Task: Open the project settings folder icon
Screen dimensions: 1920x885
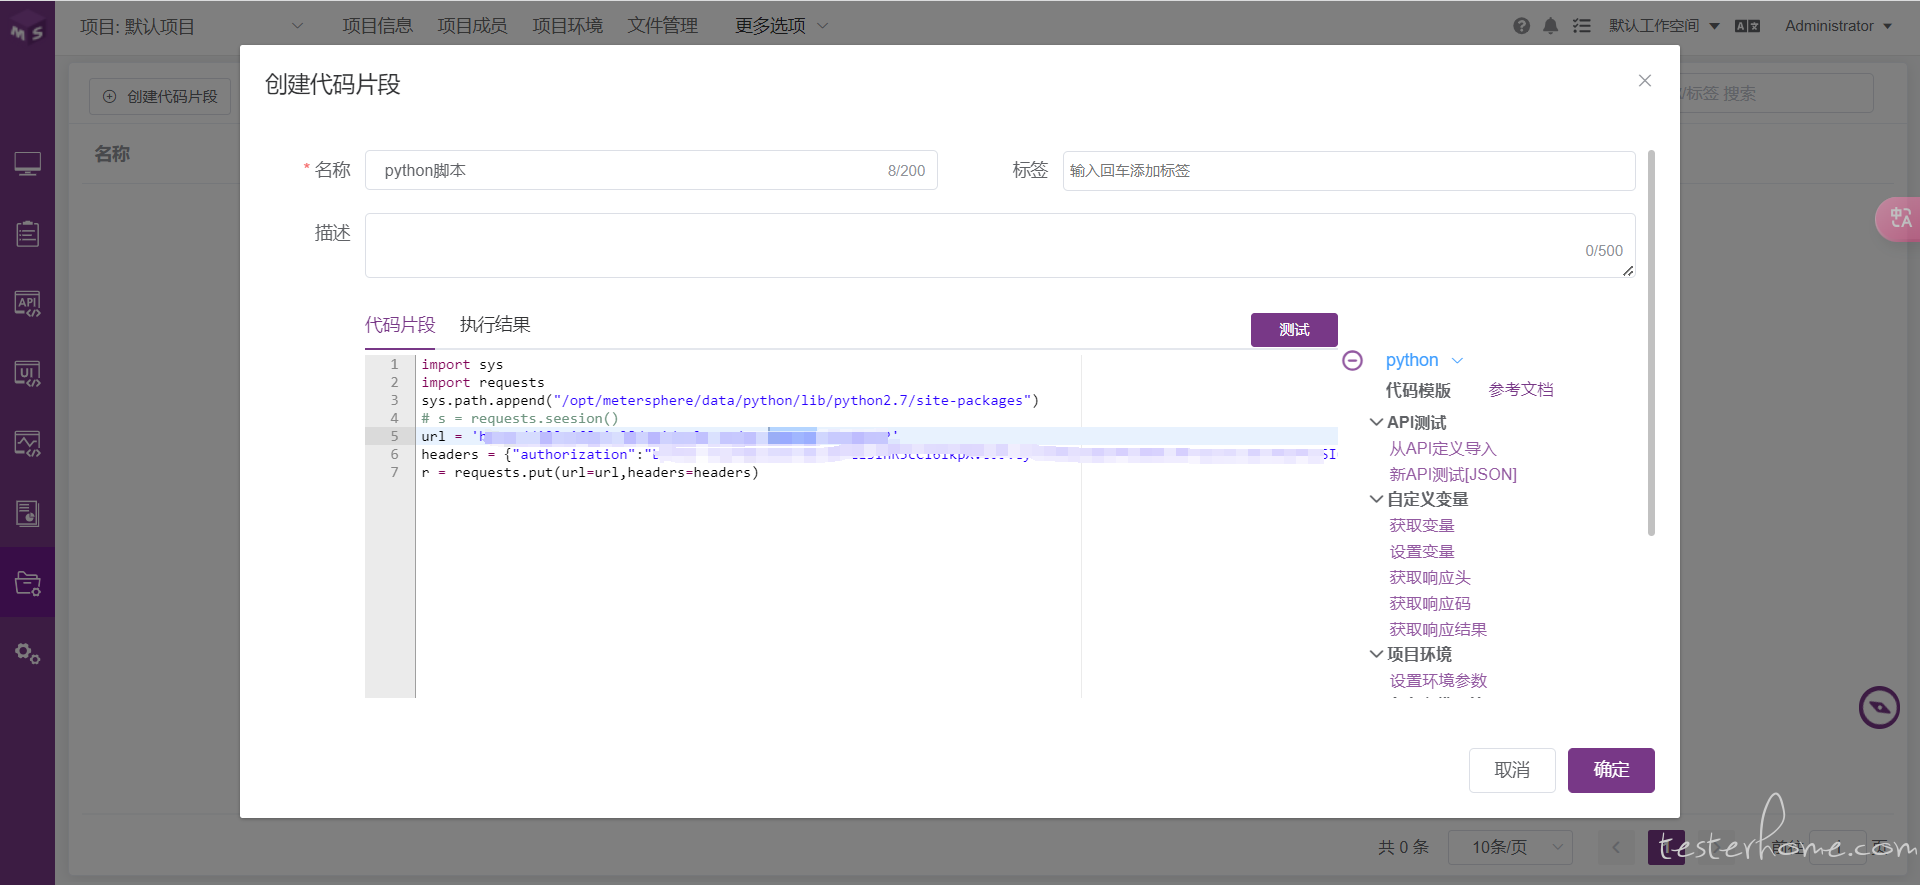Action: (27, 583)
